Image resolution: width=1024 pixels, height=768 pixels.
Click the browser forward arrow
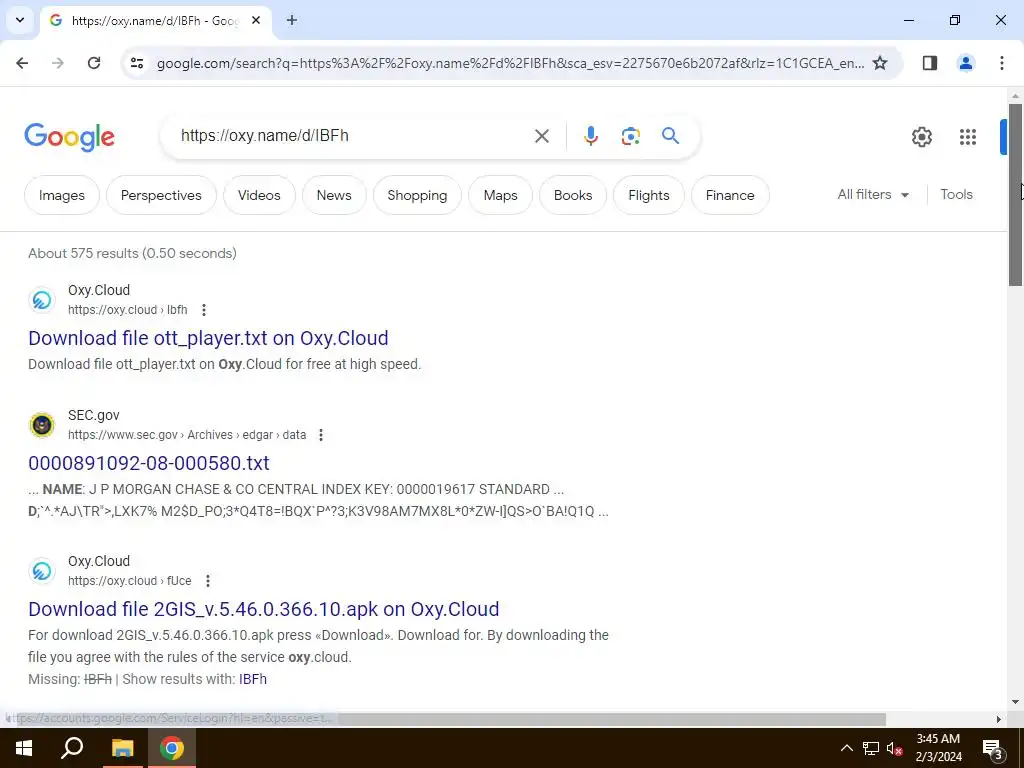[57, 63]
